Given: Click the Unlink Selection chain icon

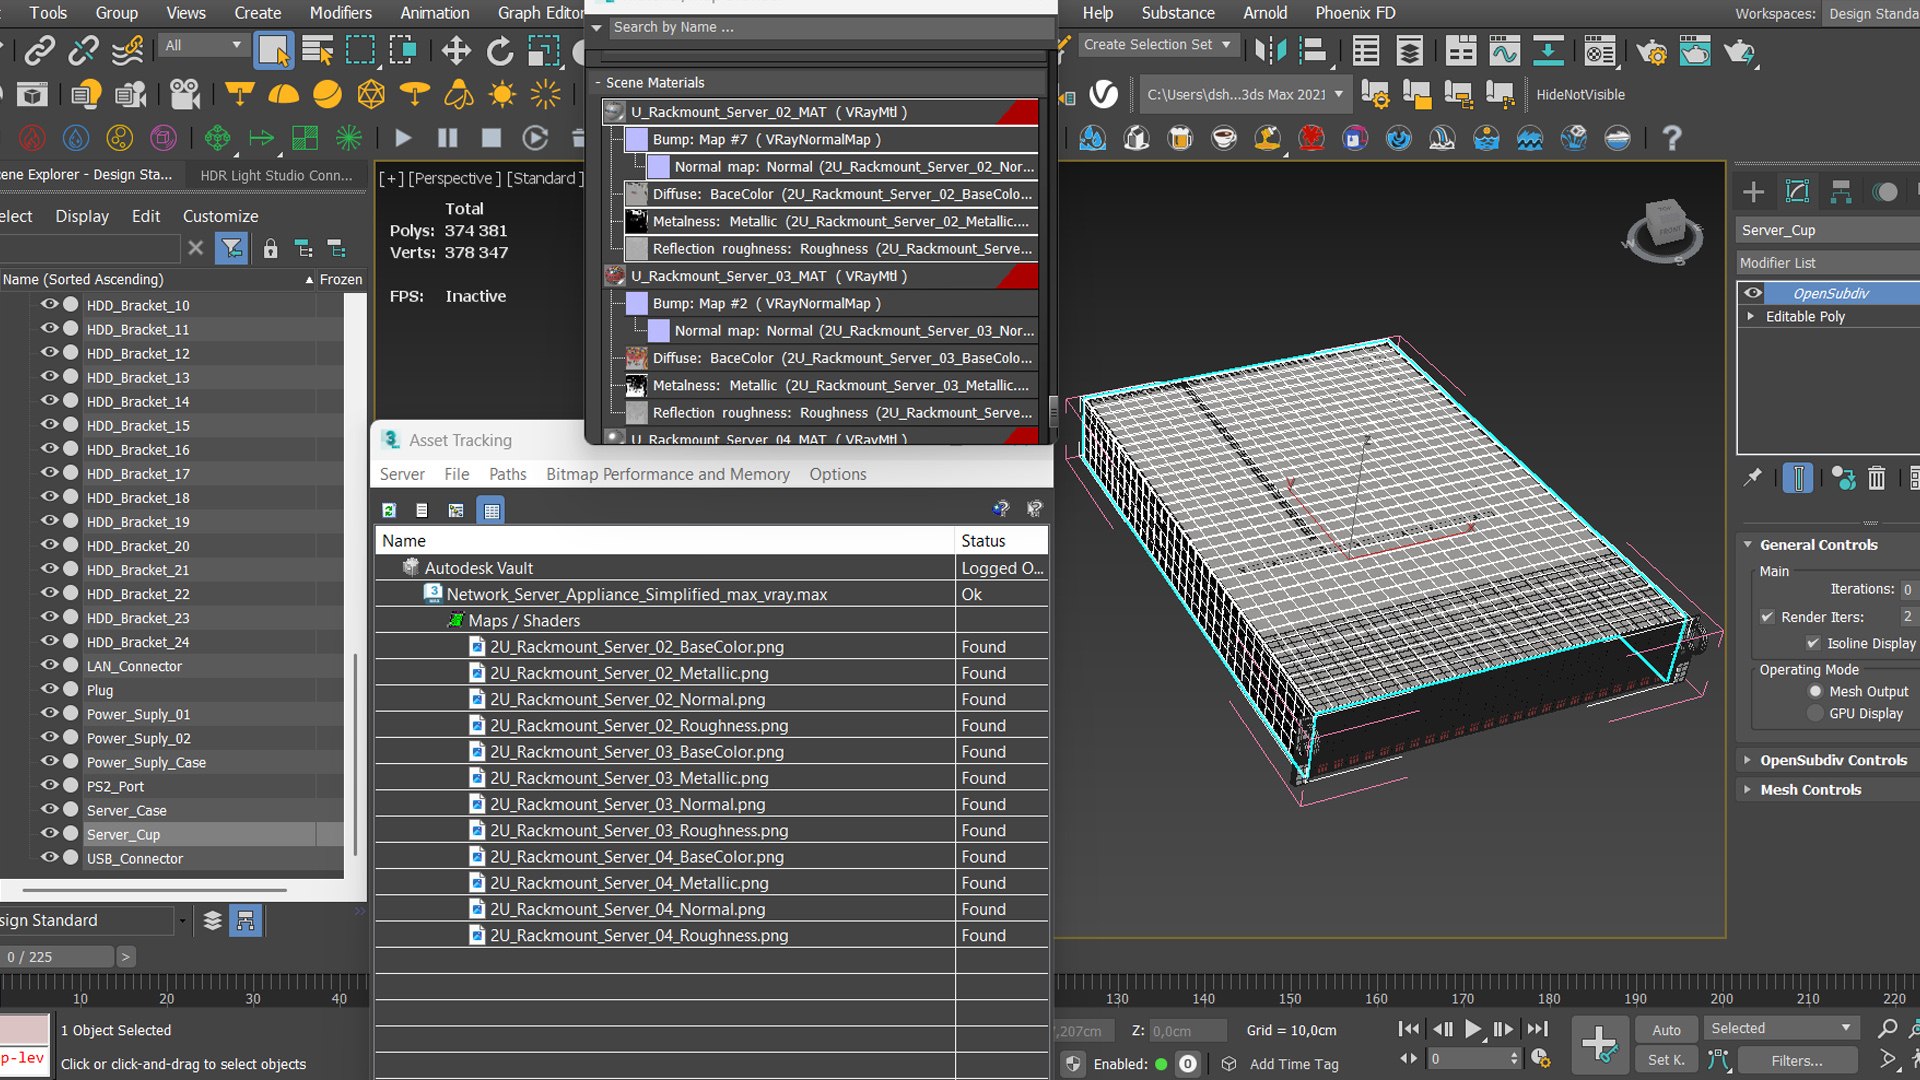Looking at the screenshot, I should pyautogui.click(x=84, y=50).
